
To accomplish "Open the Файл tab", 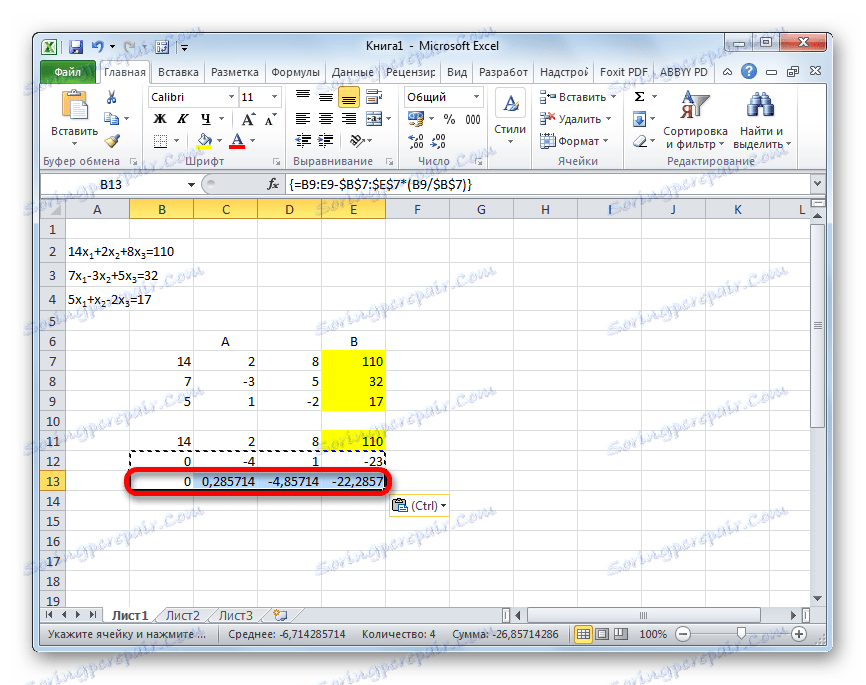I will (x=67, y=72).
